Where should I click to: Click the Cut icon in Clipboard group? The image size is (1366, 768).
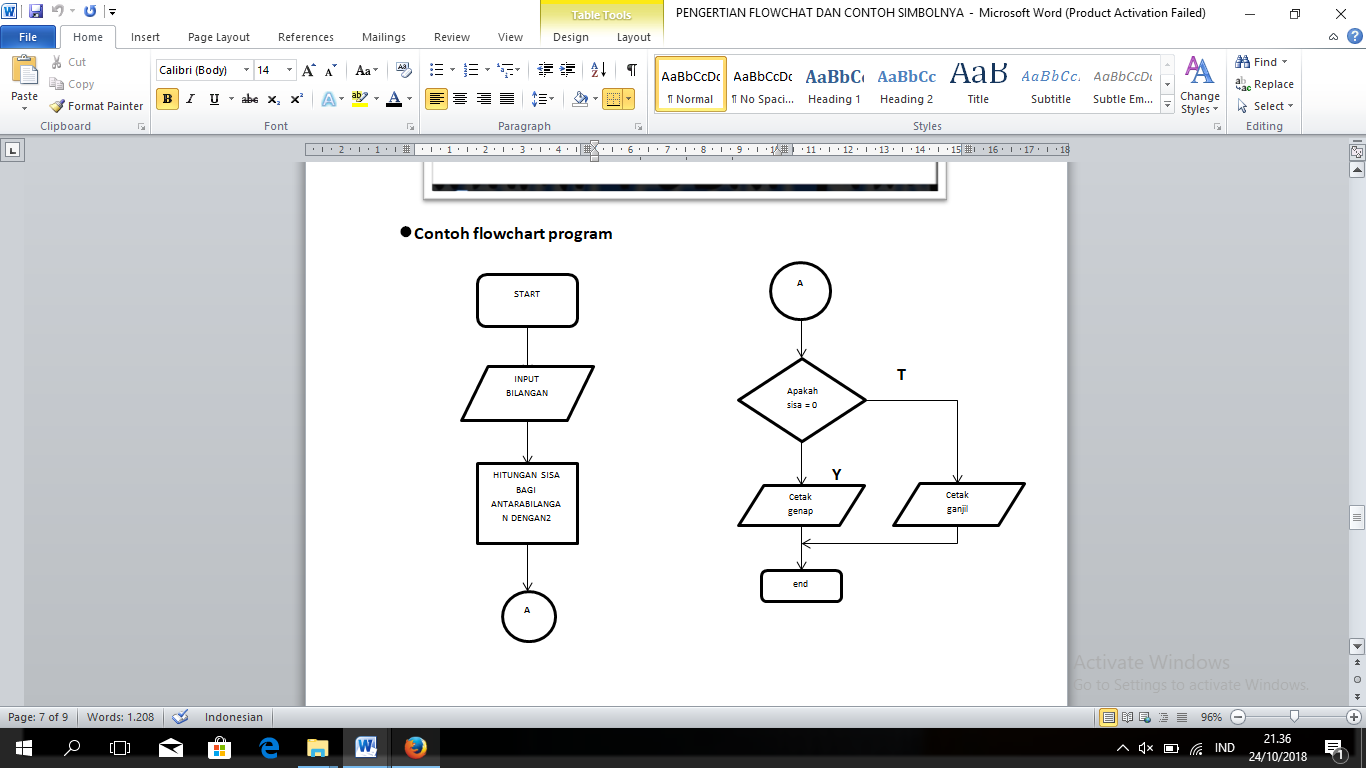[x=55, y=62]
